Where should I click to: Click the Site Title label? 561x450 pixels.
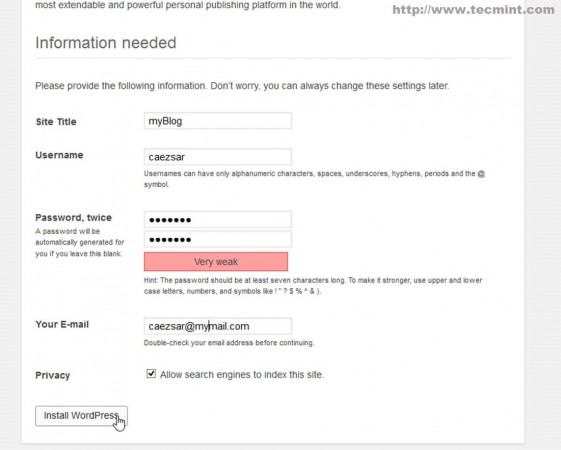tap(56, 122)
